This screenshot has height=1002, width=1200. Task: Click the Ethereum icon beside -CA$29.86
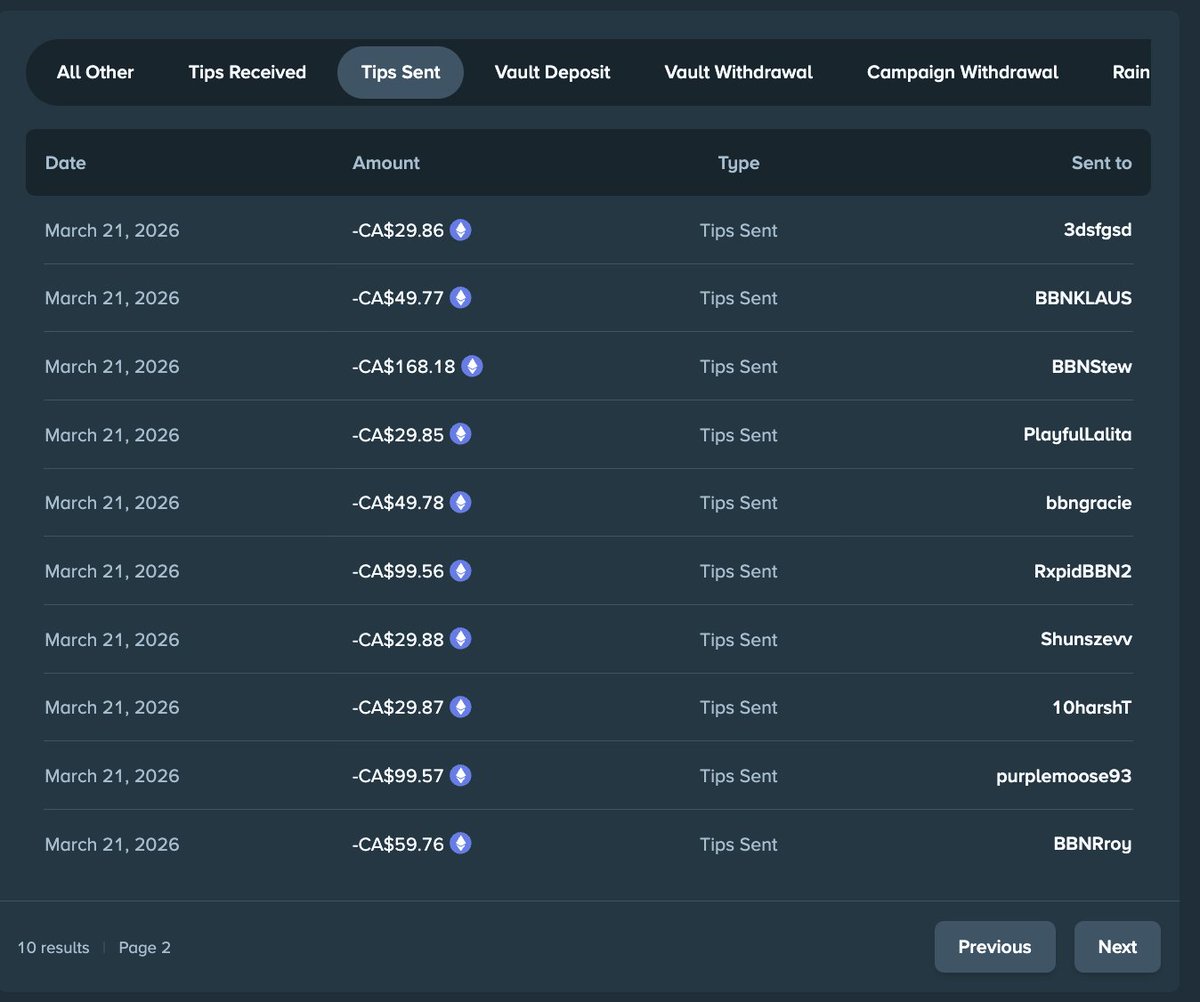click(x=460, y=230)
